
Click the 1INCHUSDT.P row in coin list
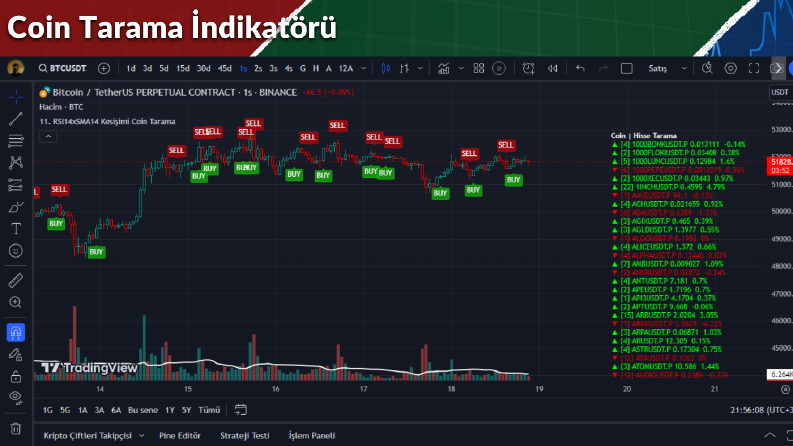click(669, 187)
